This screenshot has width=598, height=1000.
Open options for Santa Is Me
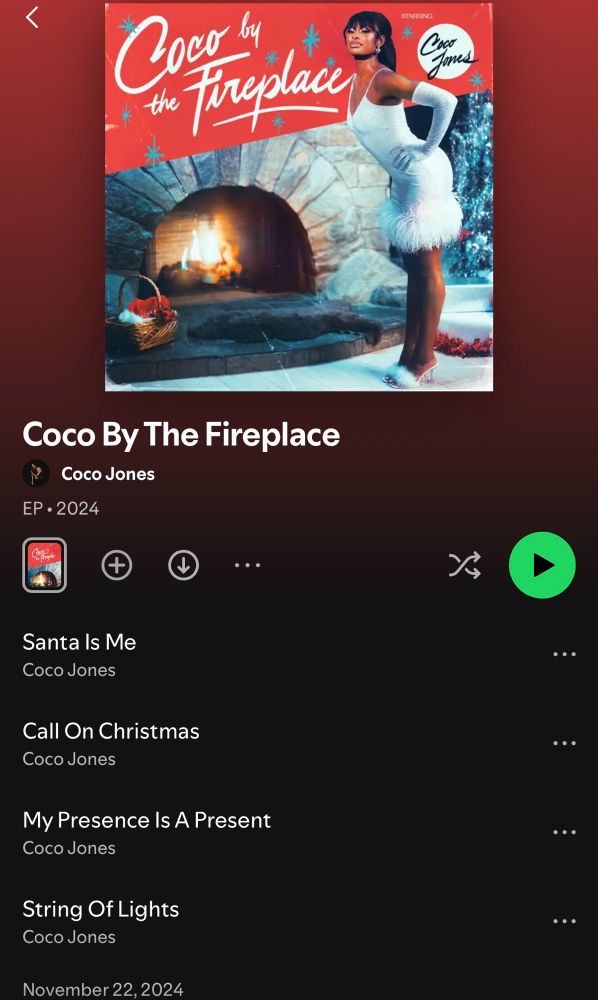(564, 654)
